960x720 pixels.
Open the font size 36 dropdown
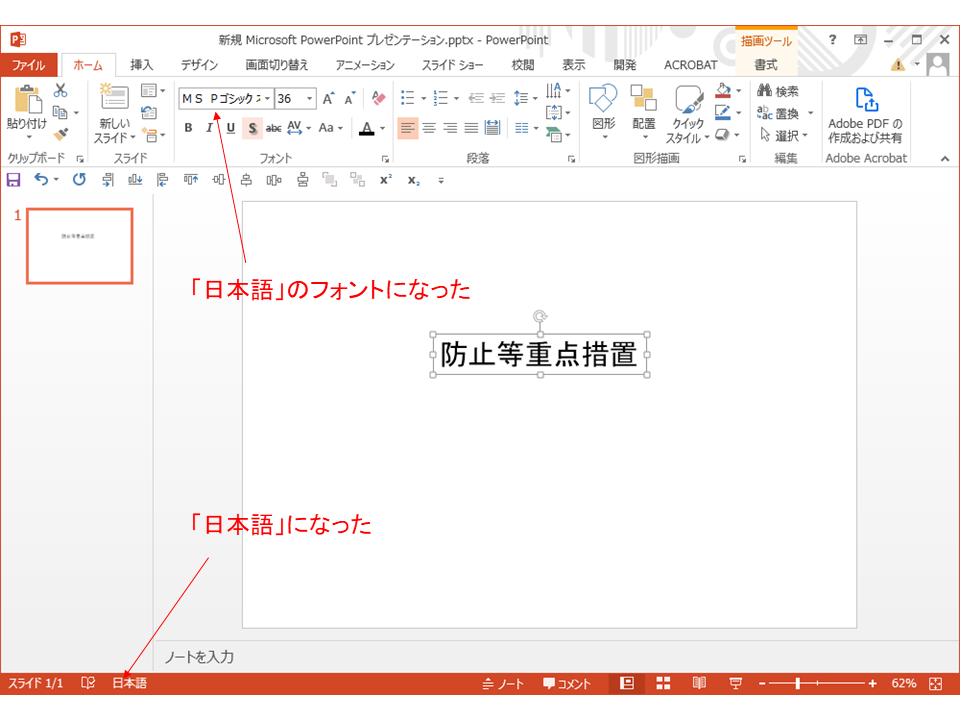(x=310, y=99)
